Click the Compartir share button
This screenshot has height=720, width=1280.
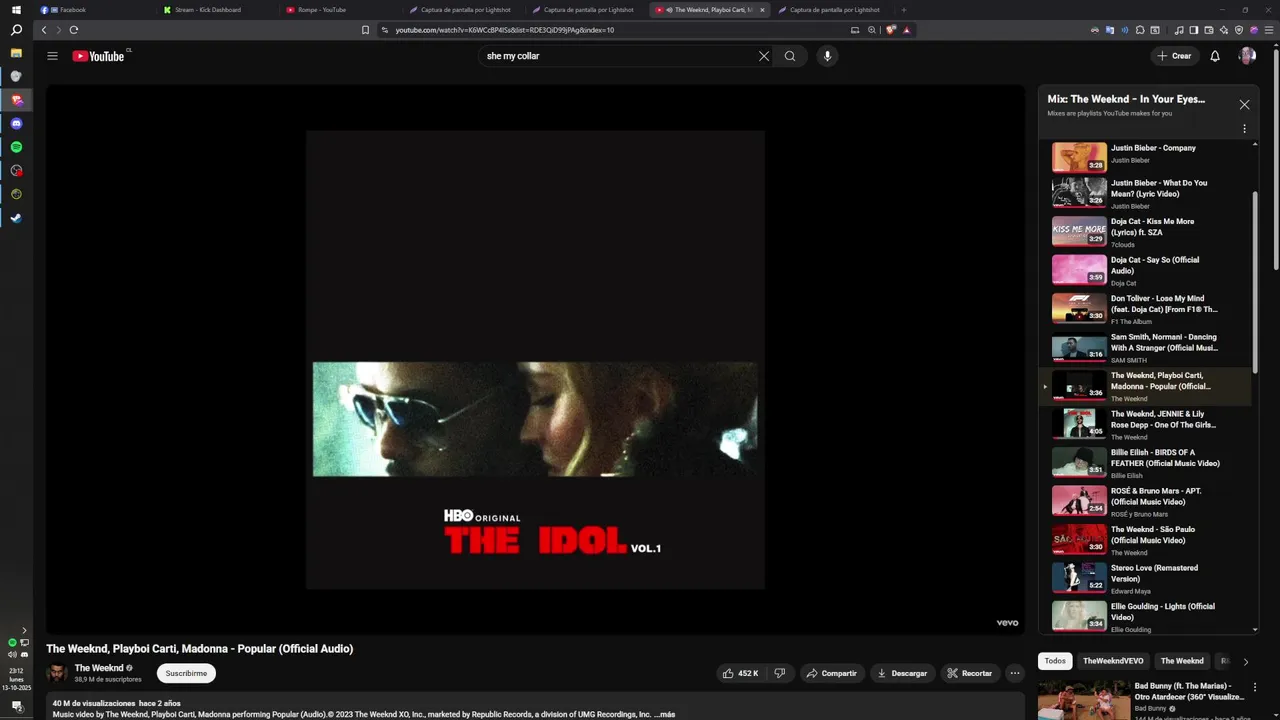[832, 673]
